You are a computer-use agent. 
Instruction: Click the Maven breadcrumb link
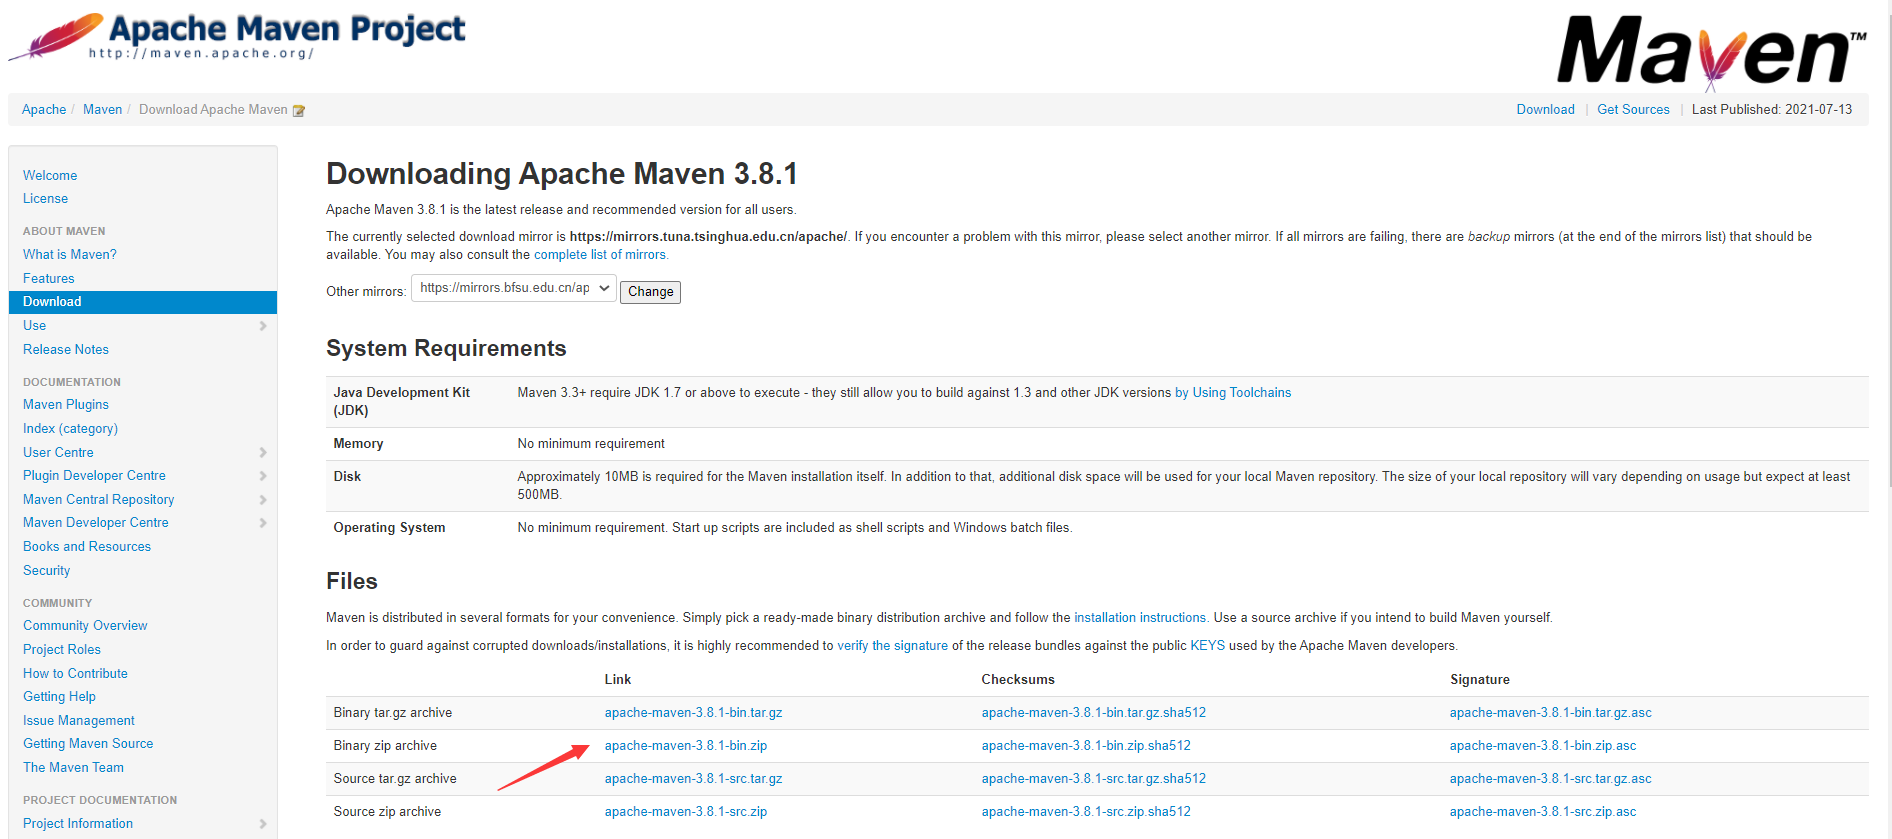(x=102, y=110)
